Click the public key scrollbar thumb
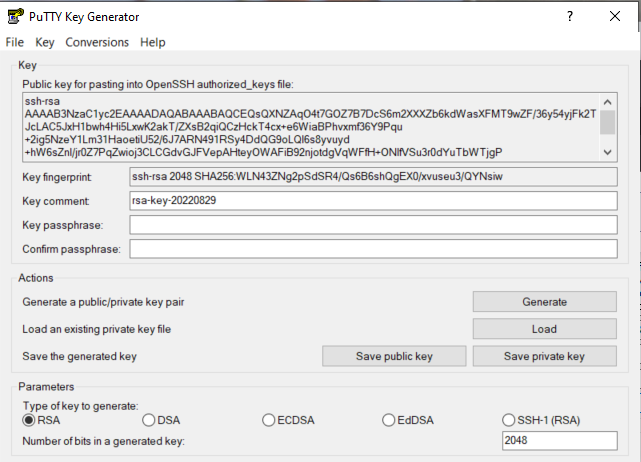 pos(607,122)
